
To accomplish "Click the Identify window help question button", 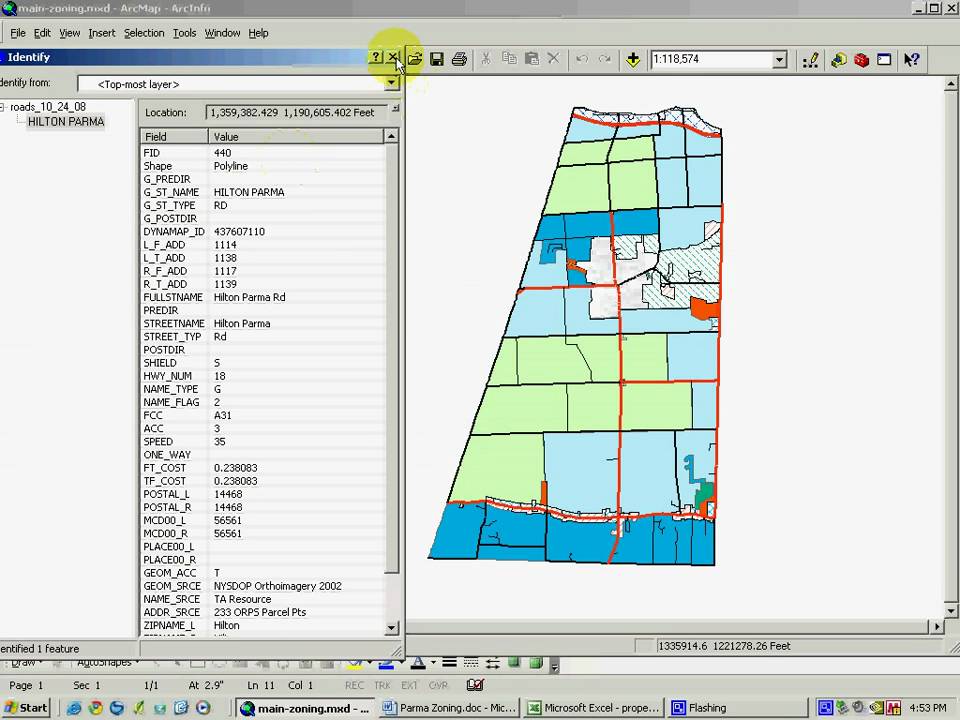I will tap(376, 57).
